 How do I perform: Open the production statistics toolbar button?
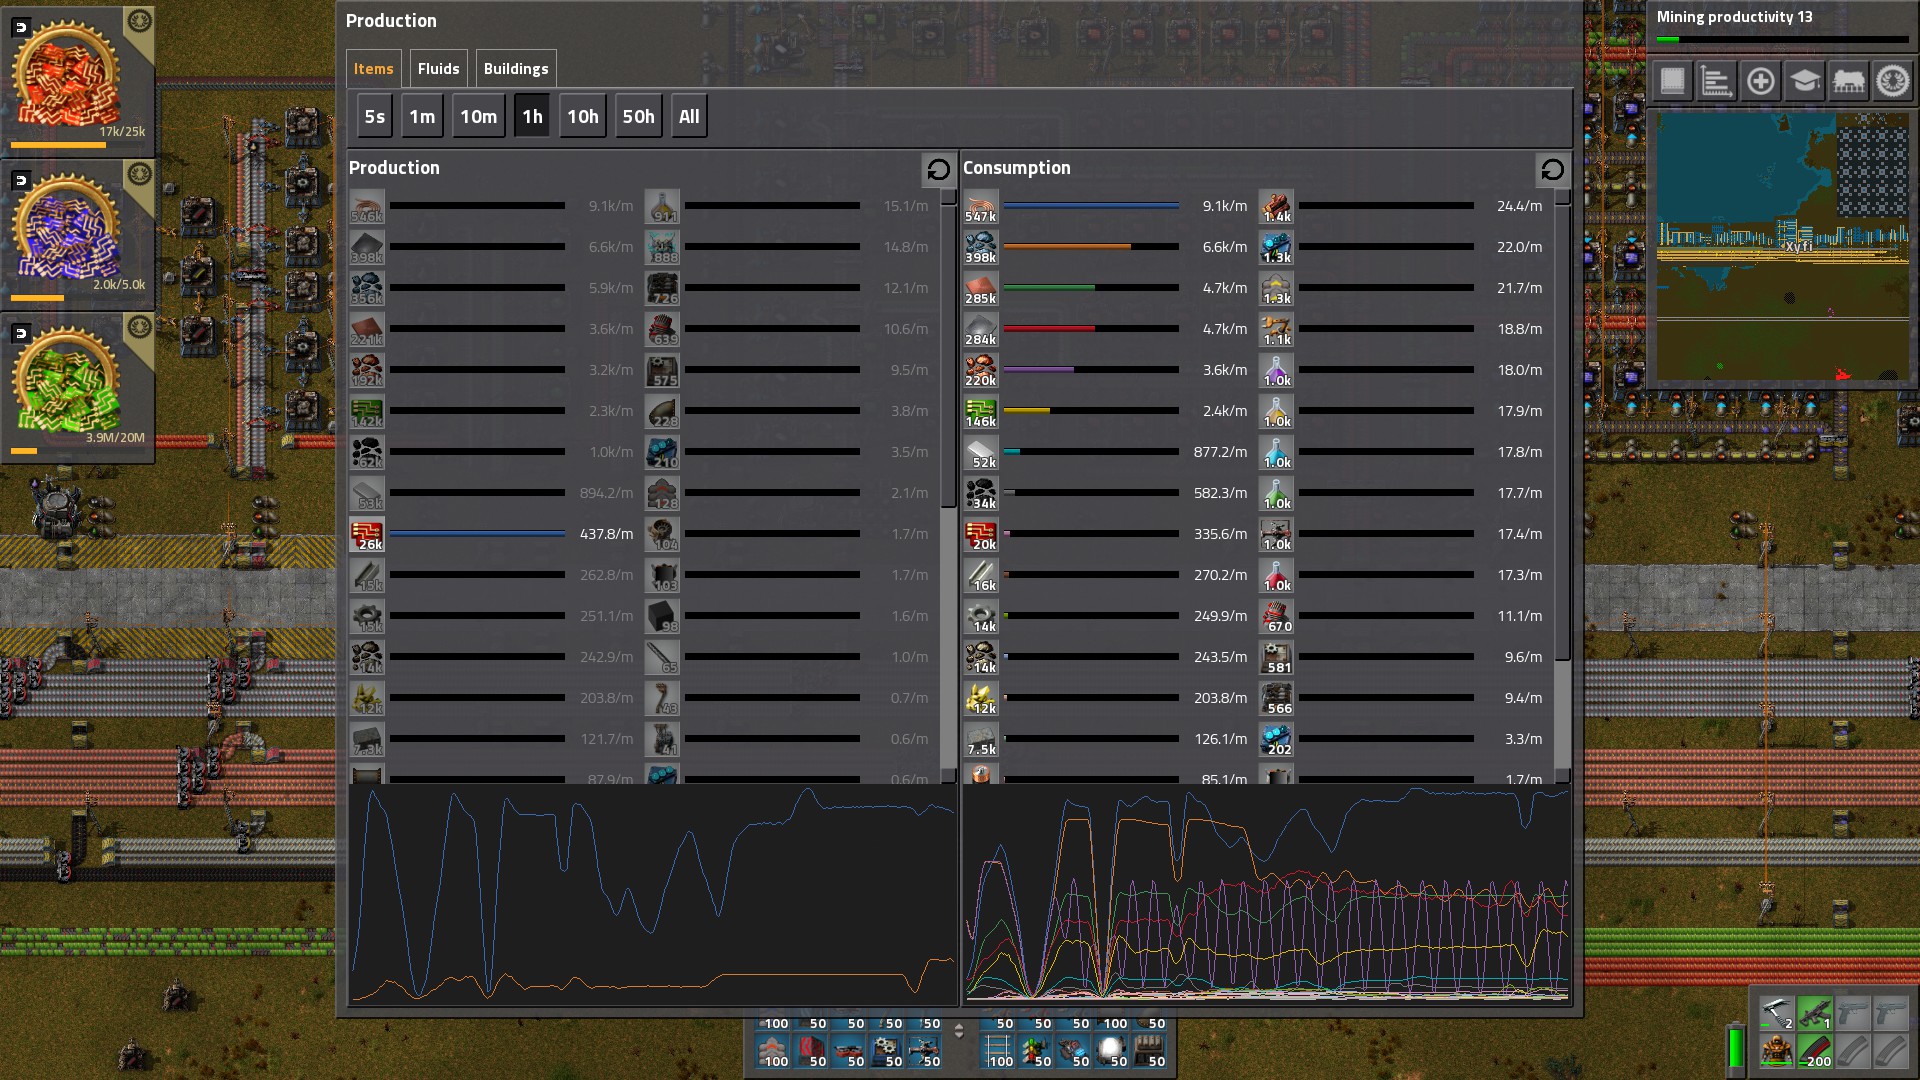(x=1716, y=81)
